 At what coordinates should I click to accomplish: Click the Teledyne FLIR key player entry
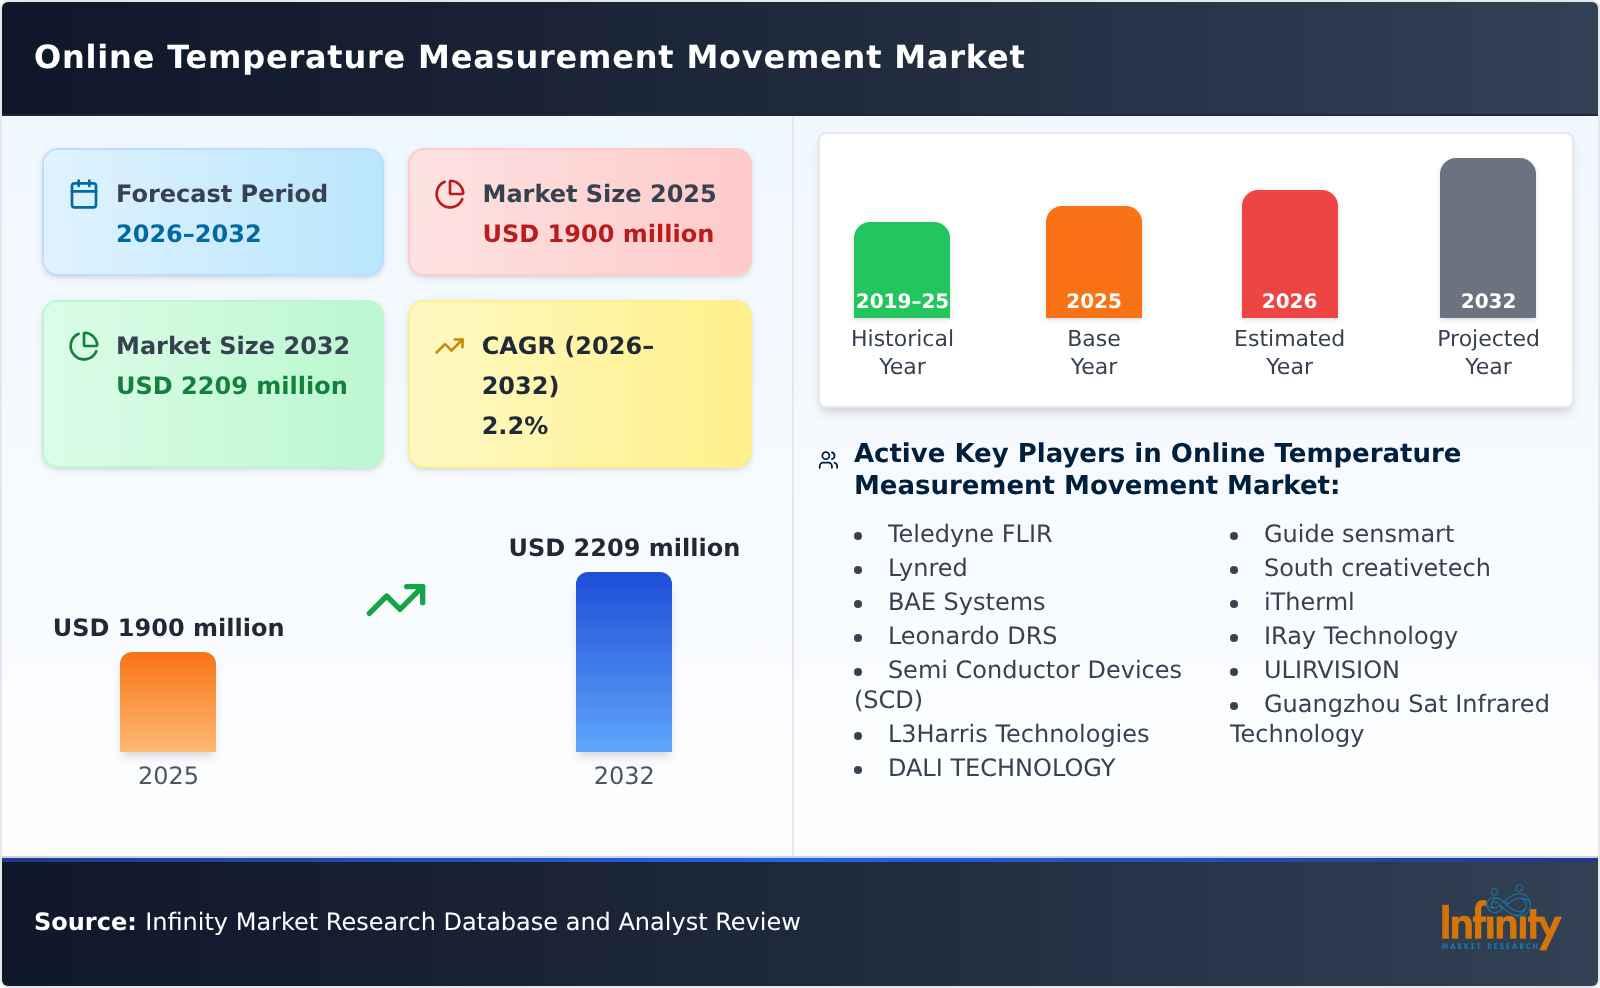pos(969,533)
